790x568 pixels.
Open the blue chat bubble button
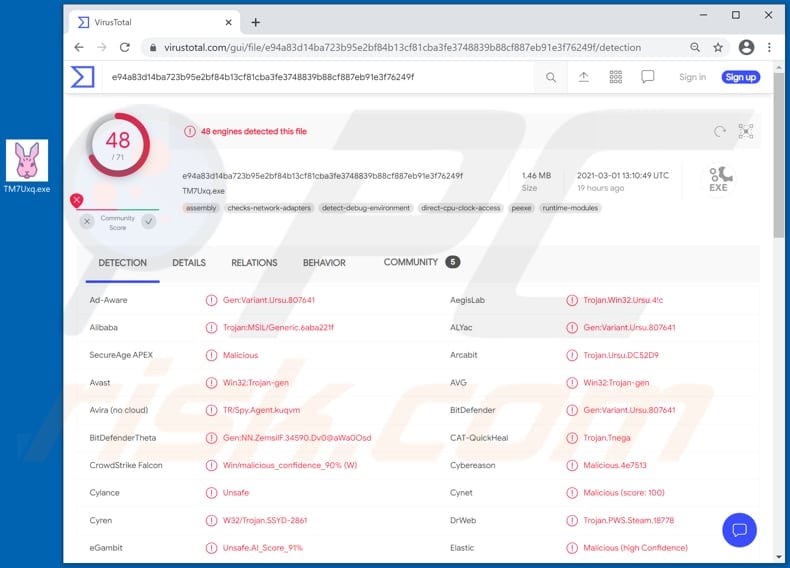739,530
